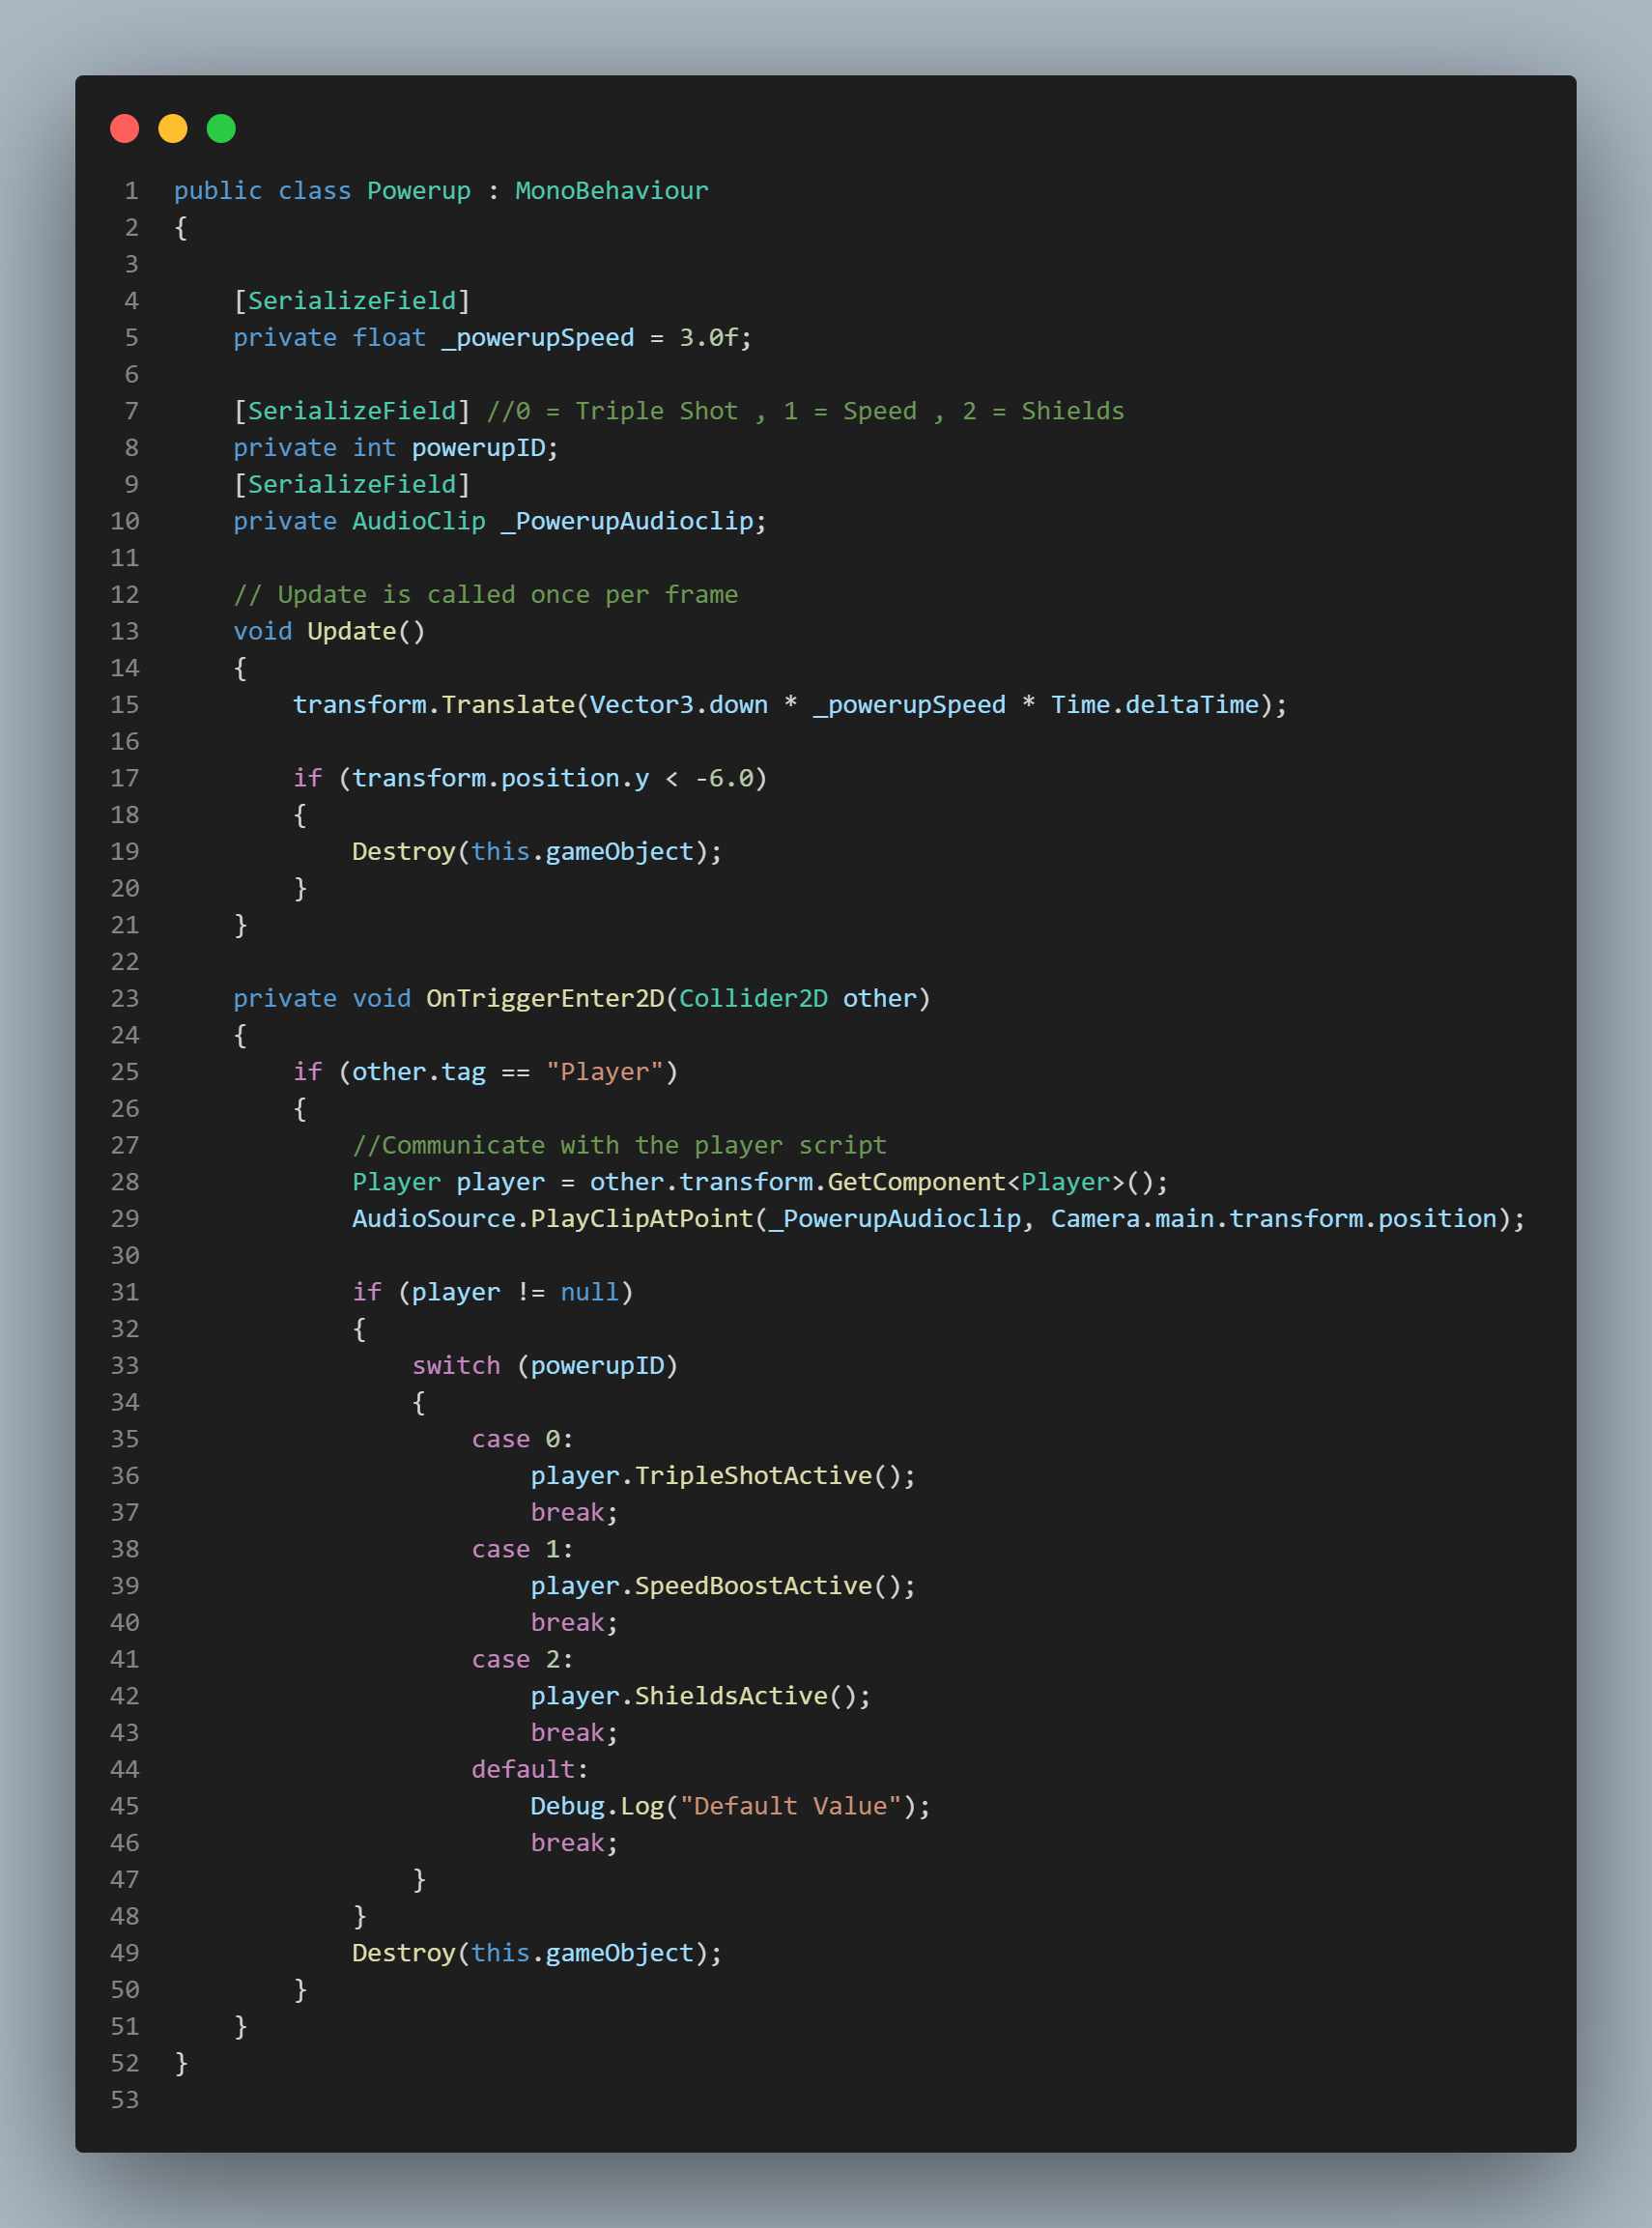The height and width of the screenshot is (2228, 1652).
Task: Click the green maximize window dot
Action: pos(221,129)
